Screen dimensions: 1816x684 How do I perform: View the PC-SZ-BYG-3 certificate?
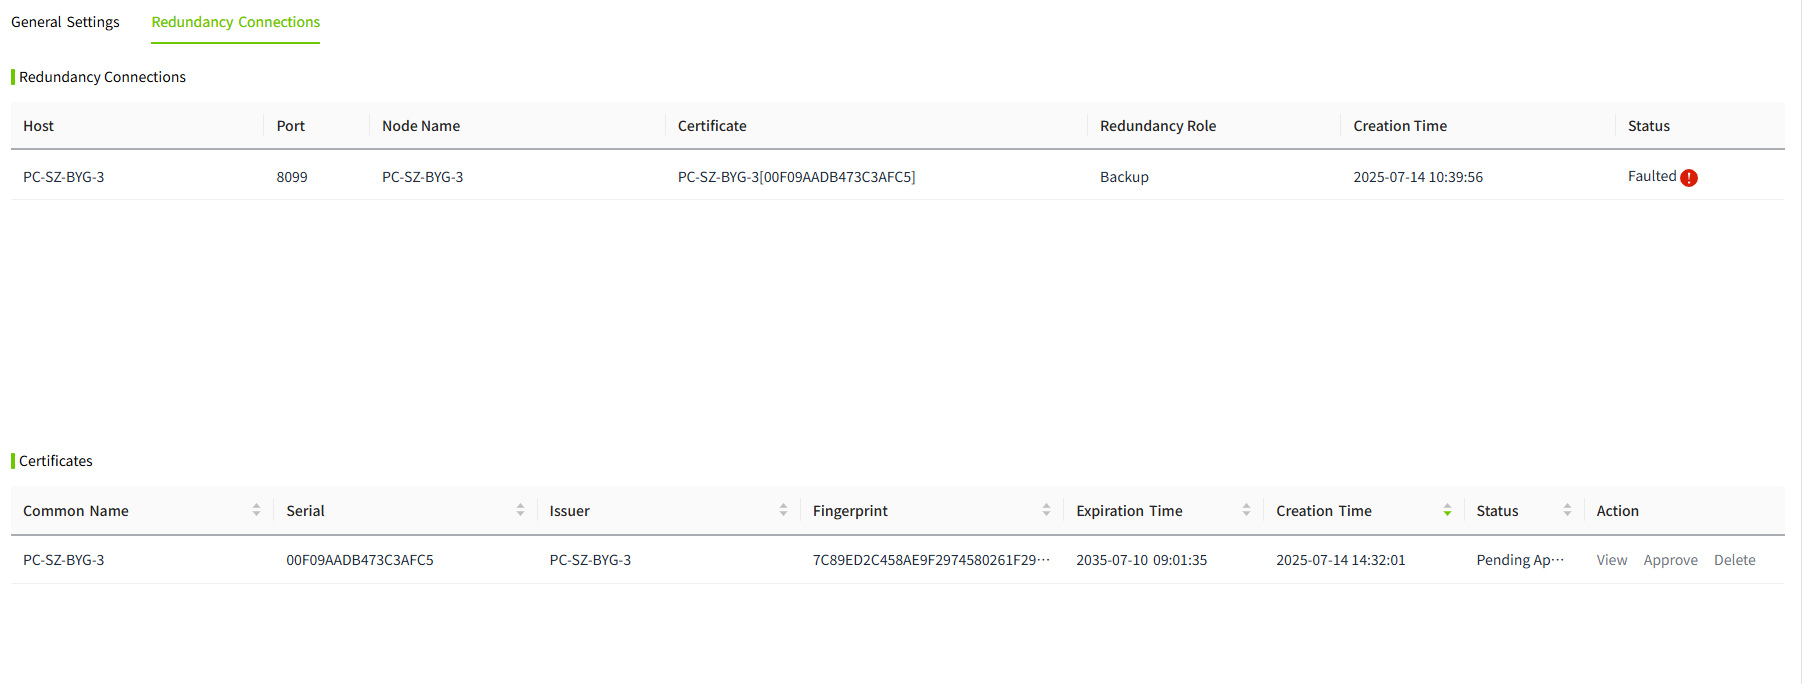coord(1611,560)
